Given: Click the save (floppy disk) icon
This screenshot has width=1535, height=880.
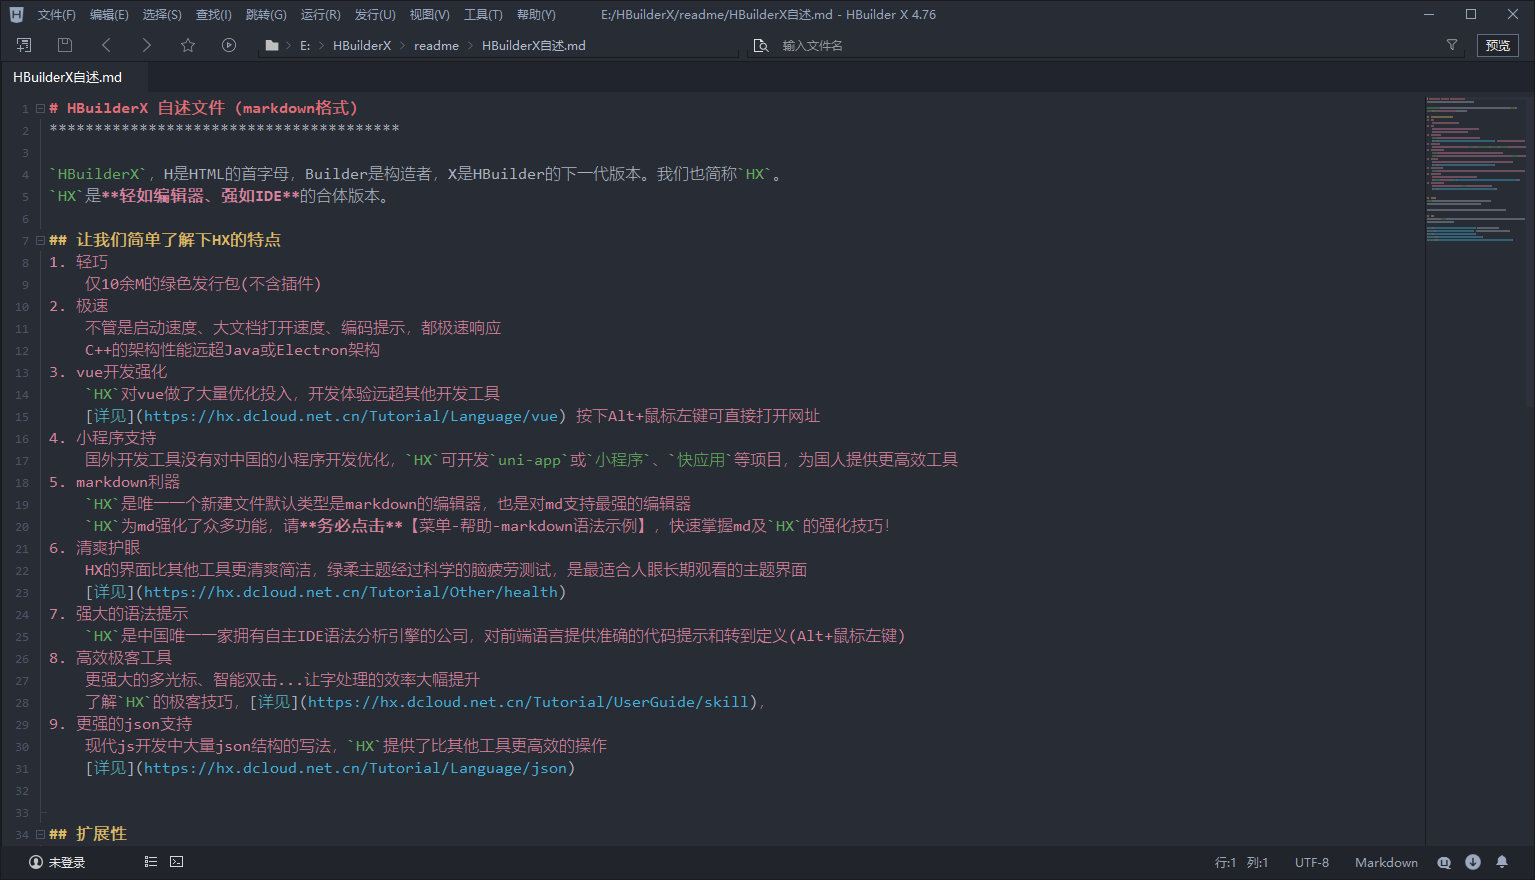Looking at the screenshot, I should pyautogui.click(x=65, y=45).
